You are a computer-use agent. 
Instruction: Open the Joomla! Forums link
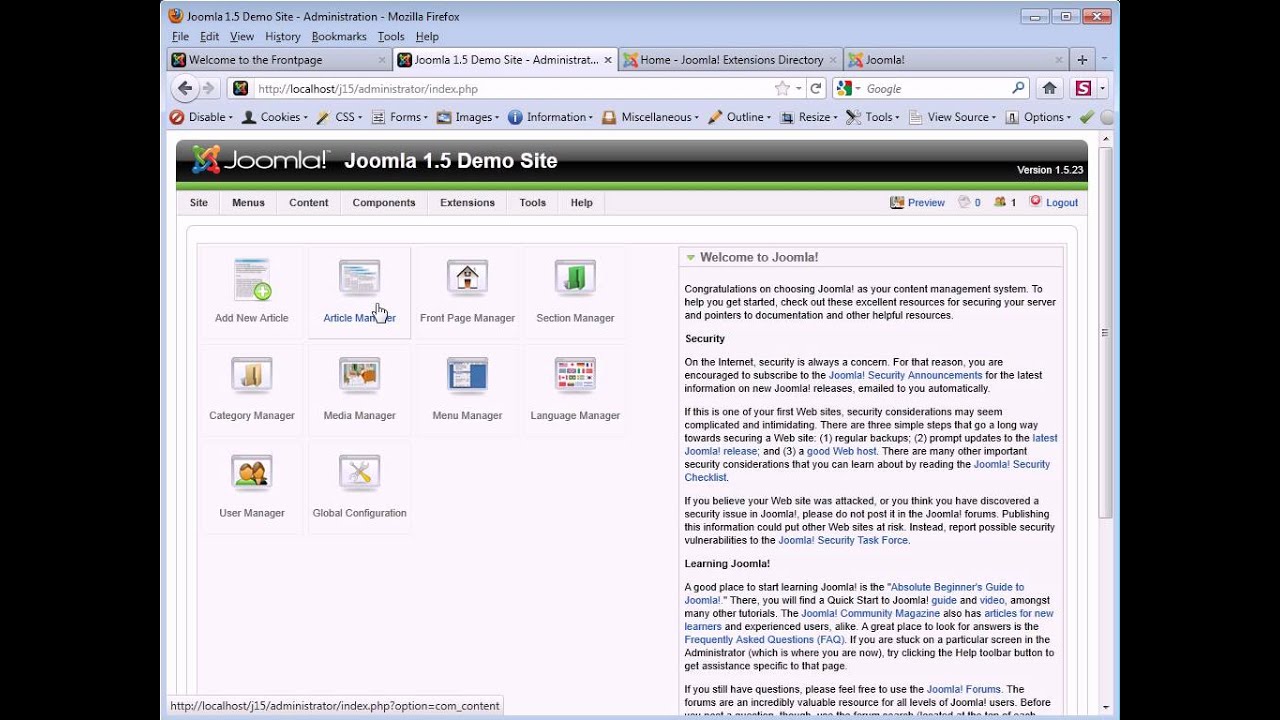point(963,689)
